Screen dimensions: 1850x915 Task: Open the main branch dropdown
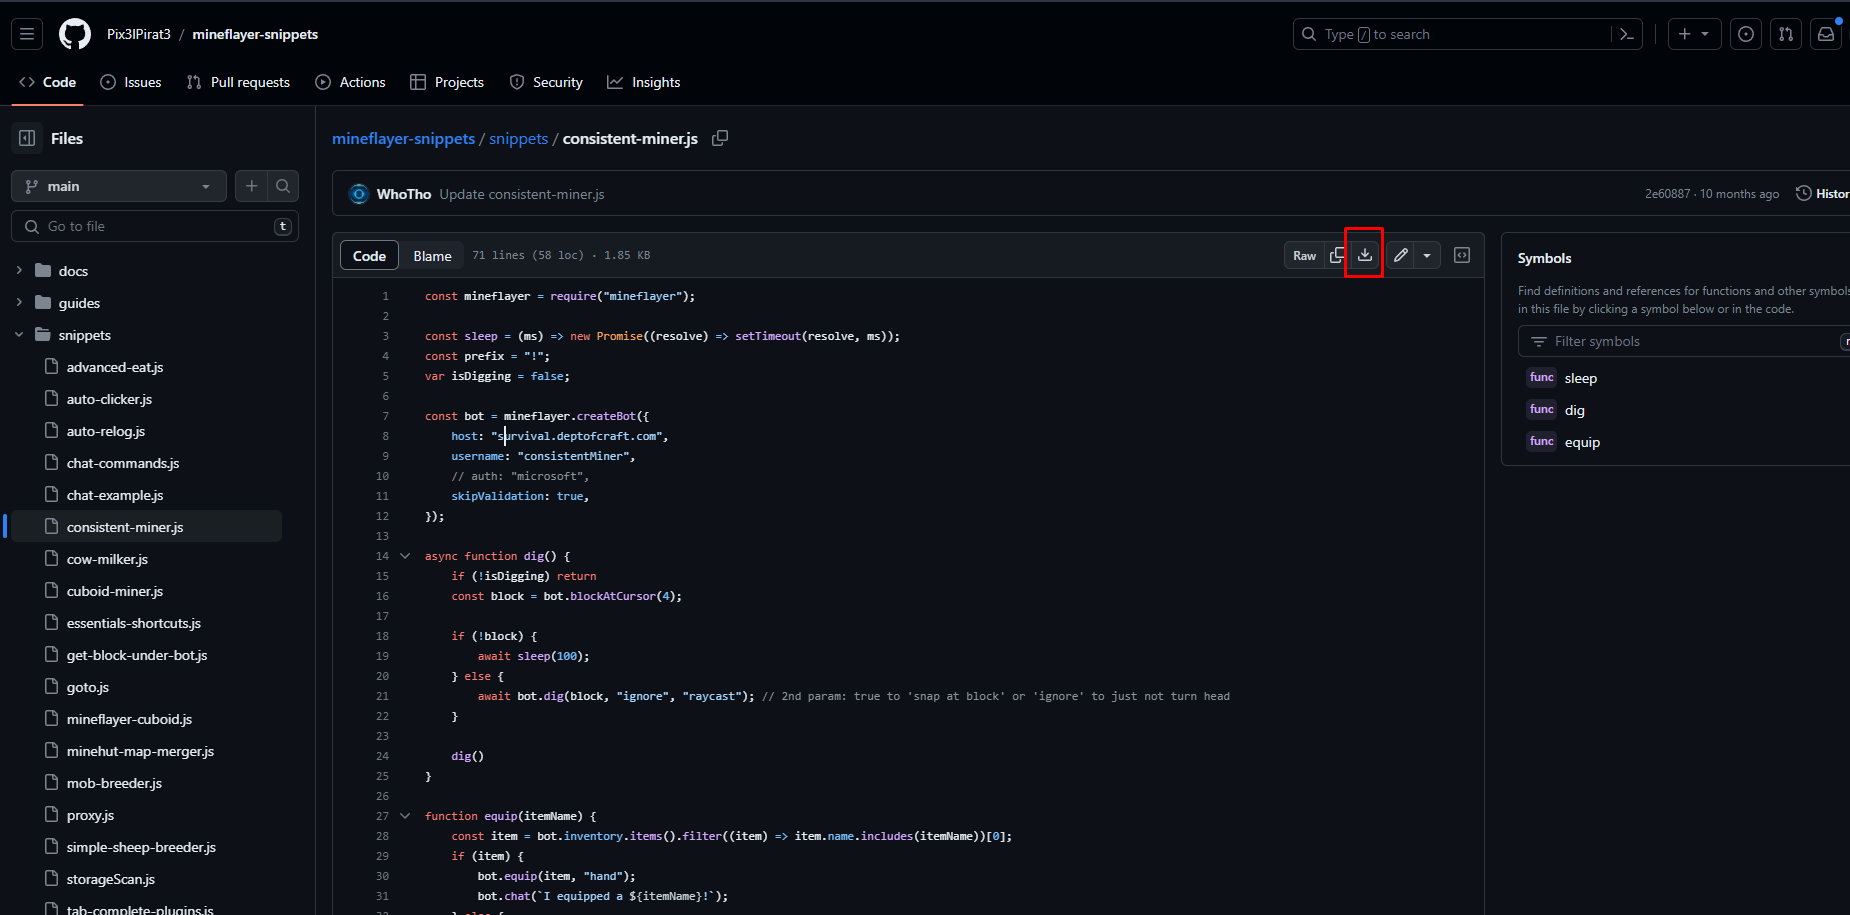[x=118, y=186]
